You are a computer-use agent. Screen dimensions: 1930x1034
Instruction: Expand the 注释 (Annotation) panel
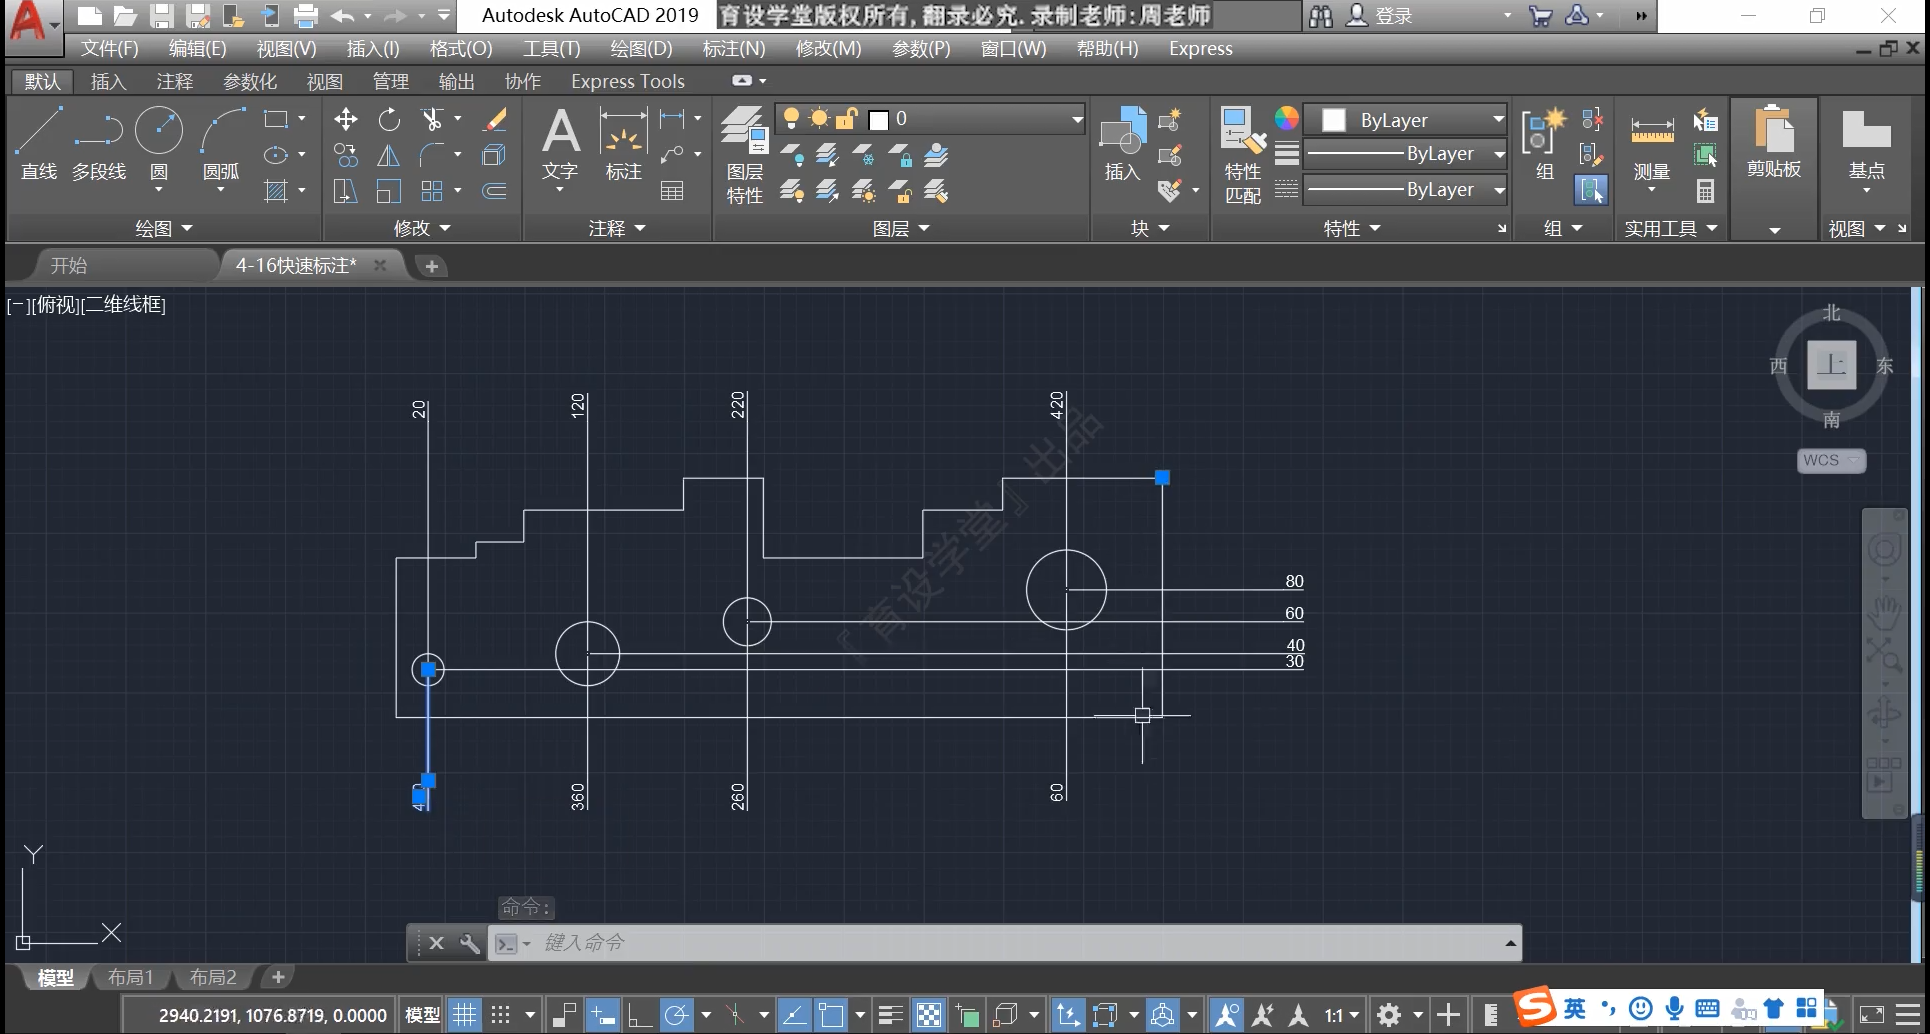click(x=617, y=229)
